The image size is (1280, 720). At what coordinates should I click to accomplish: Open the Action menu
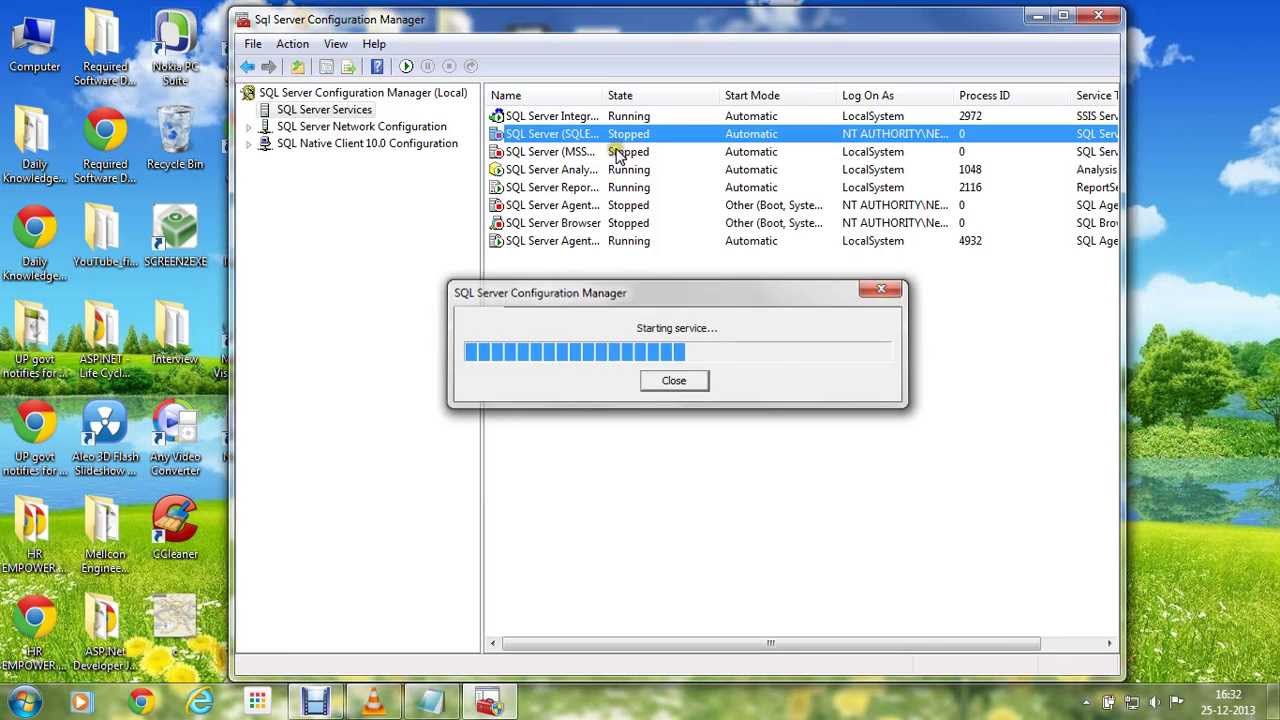click(292, 44)
